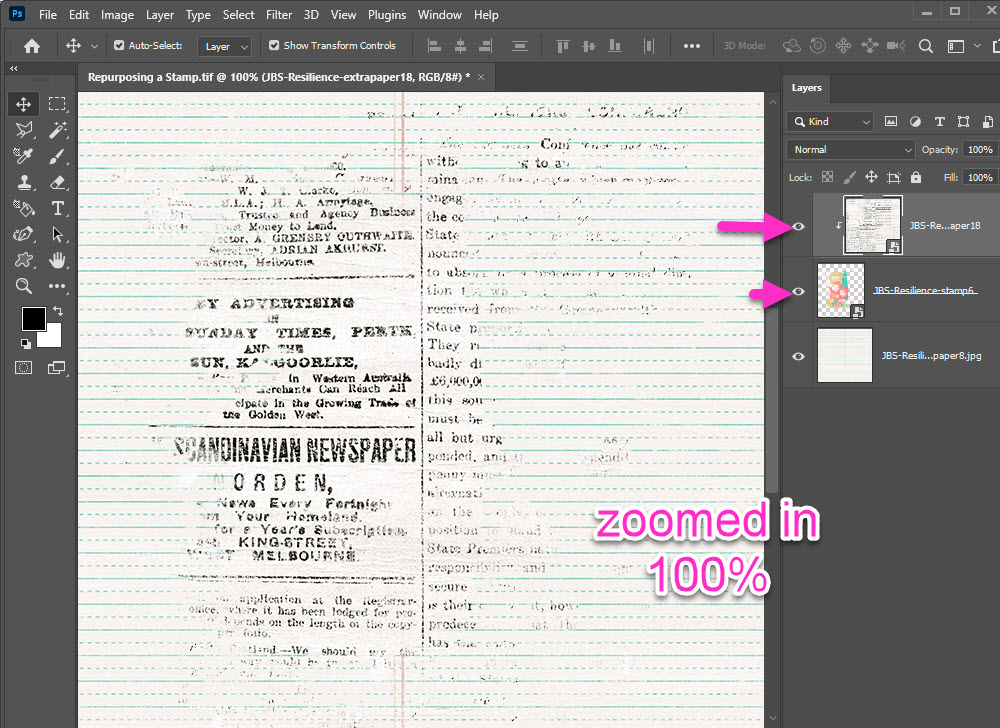Screen dimensions: 1000x728
Task: Open the Normal blend mode dropdown
Action: tap(851, 150)
